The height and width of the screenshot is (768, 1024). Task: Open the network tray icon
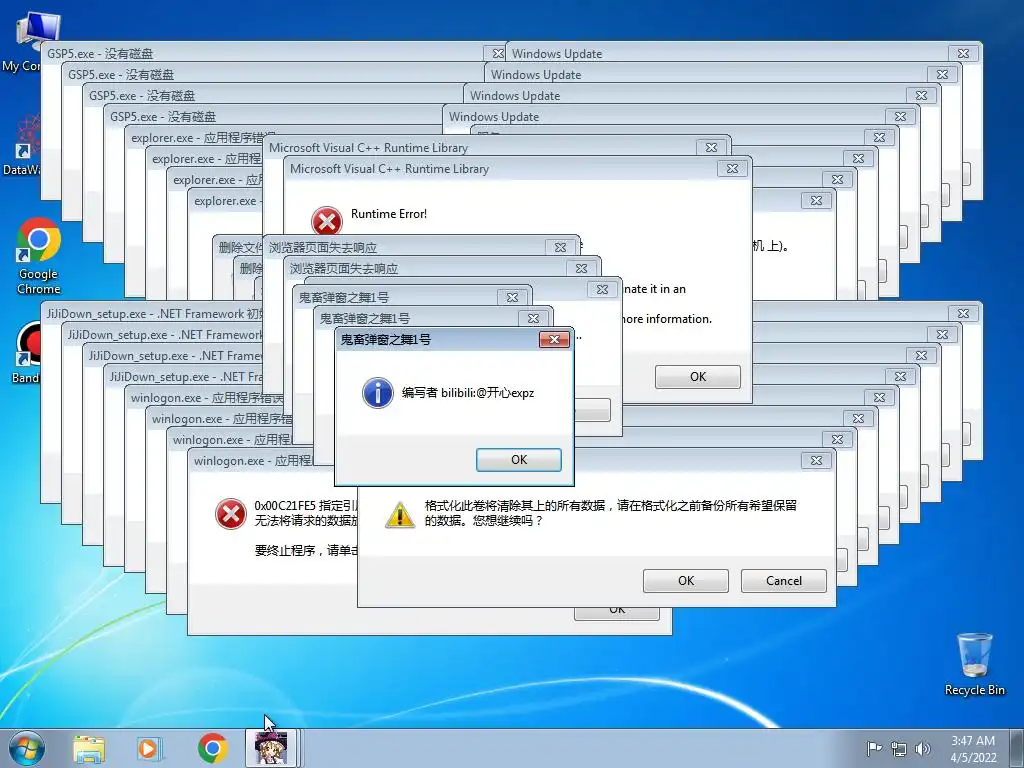(x=899, y=749)
